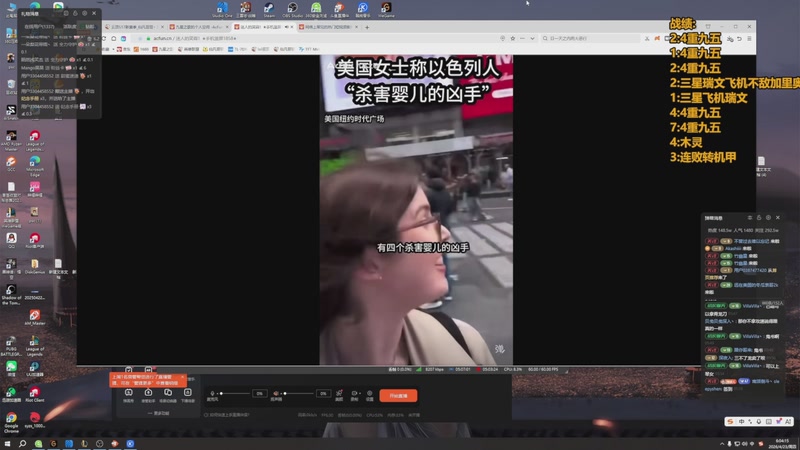Screen dimensions: 800x450
Task: Click the record camera icon in streaming tool
Action: point(354,395)
